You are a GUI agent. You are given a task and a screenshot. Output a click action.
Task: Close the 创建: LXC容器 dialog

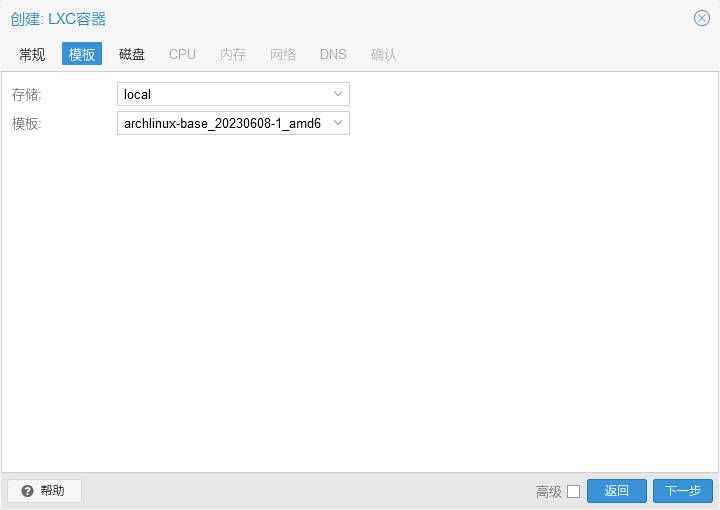click(x=701, y=18)
